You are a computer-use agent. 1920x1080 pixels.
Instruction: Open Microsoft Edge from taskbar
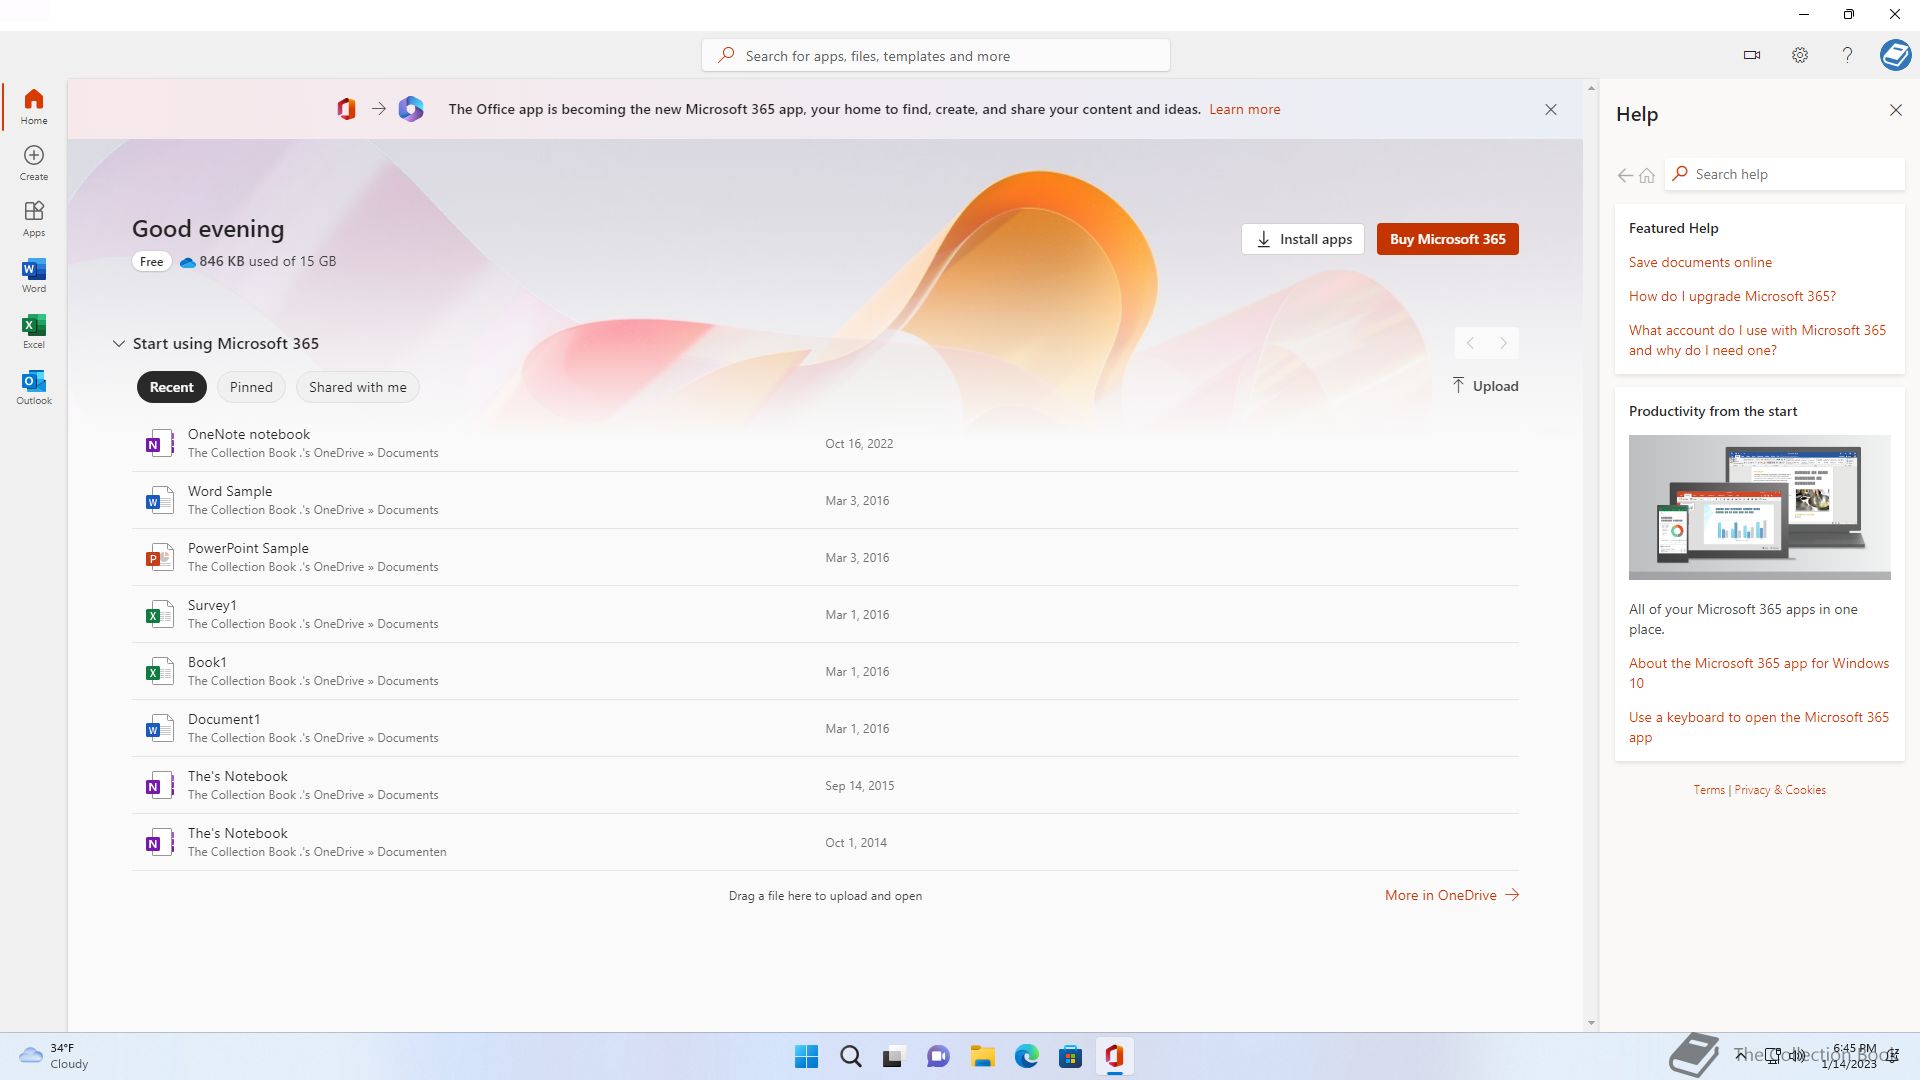[1026, 1056]
